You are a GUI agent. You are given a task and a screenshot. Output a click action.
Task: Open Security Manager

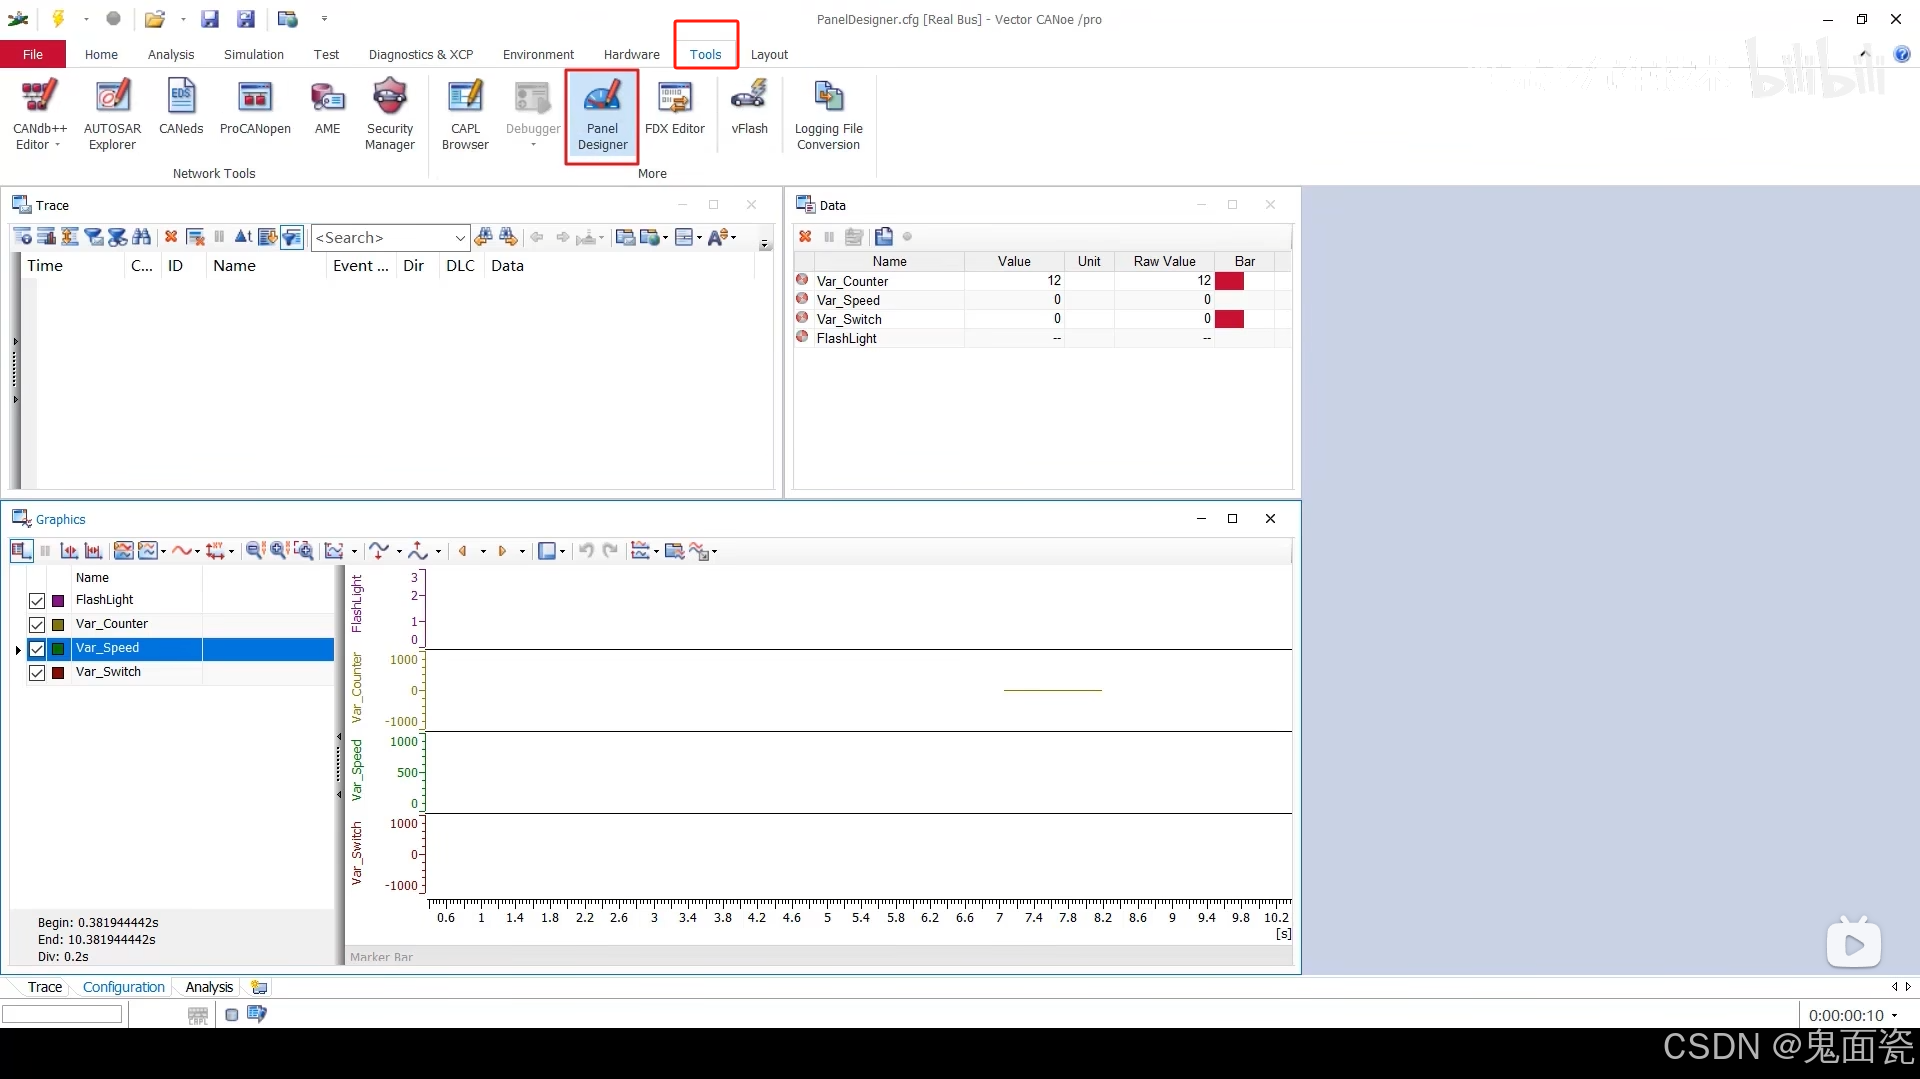(x=390, y=115)
